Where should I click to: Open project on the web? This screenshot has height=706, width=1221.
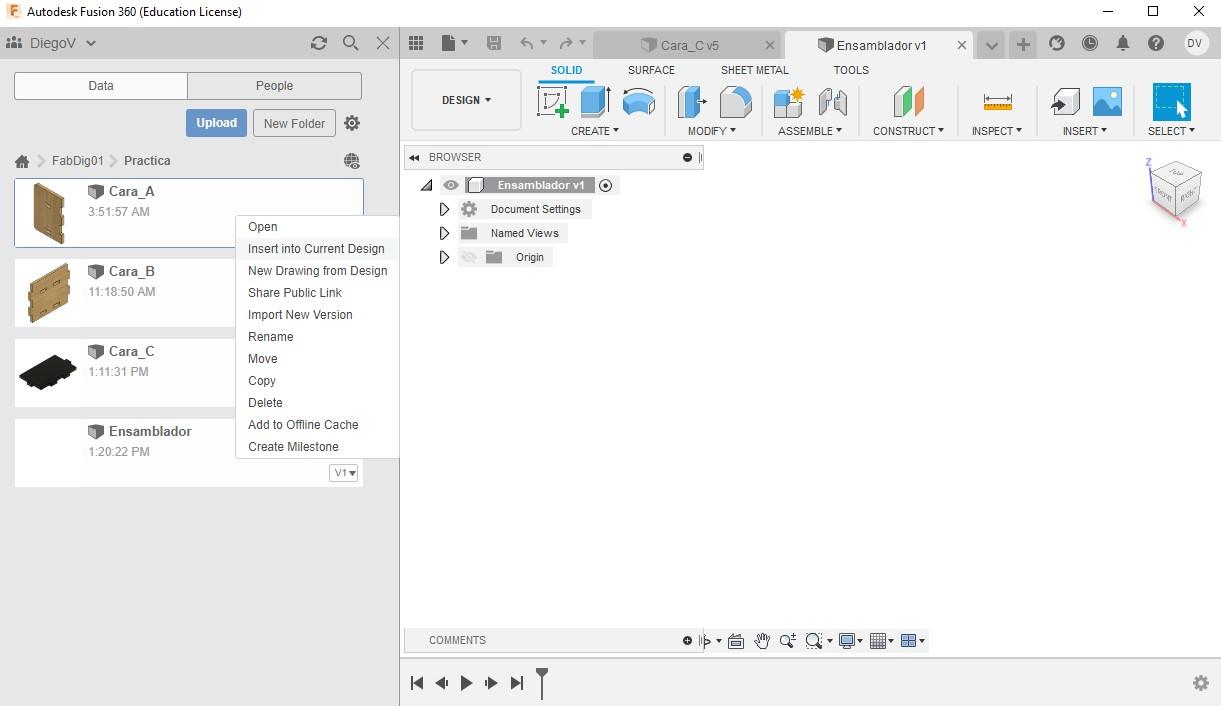coord(352,161)
